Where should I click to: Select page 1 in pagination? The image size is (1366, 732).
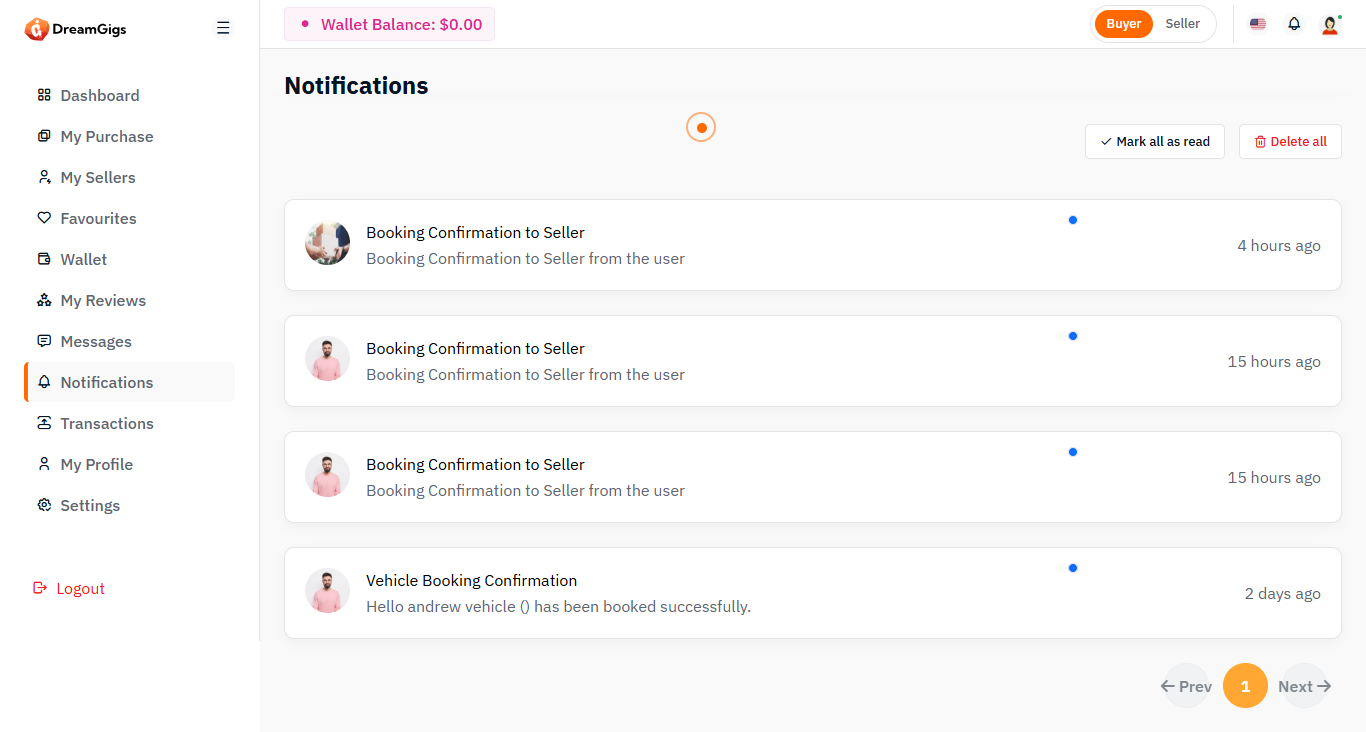tap(1245, 686)
